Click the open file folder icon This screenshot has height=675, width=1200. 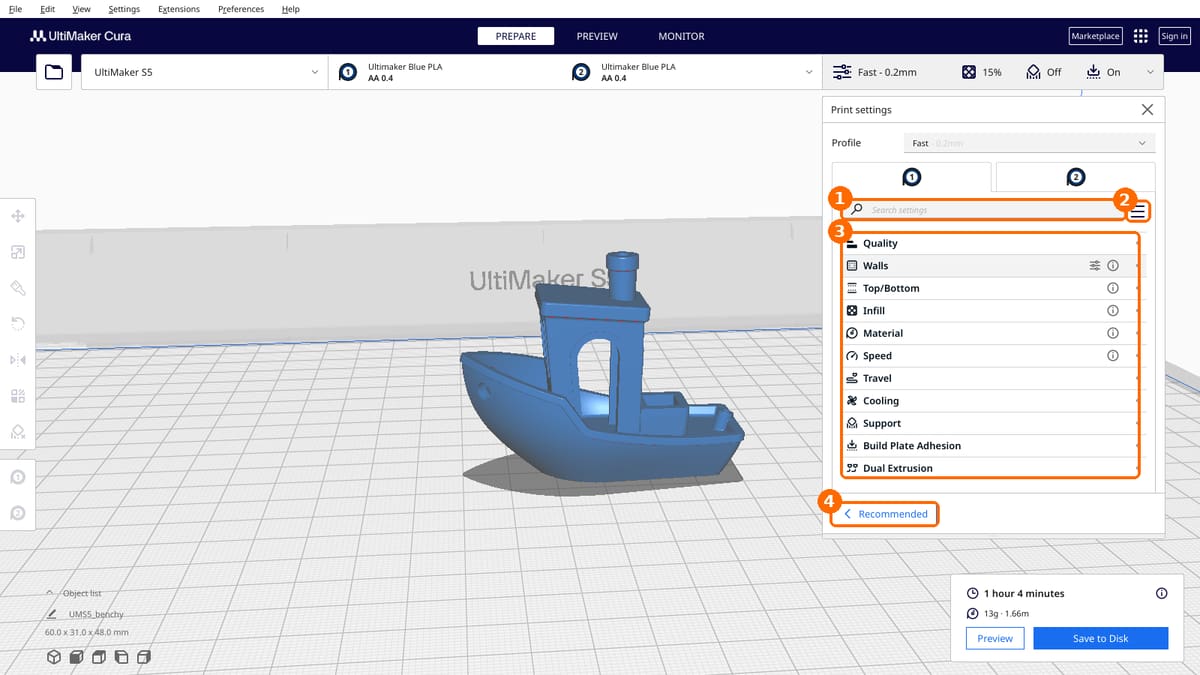point(54,72)
